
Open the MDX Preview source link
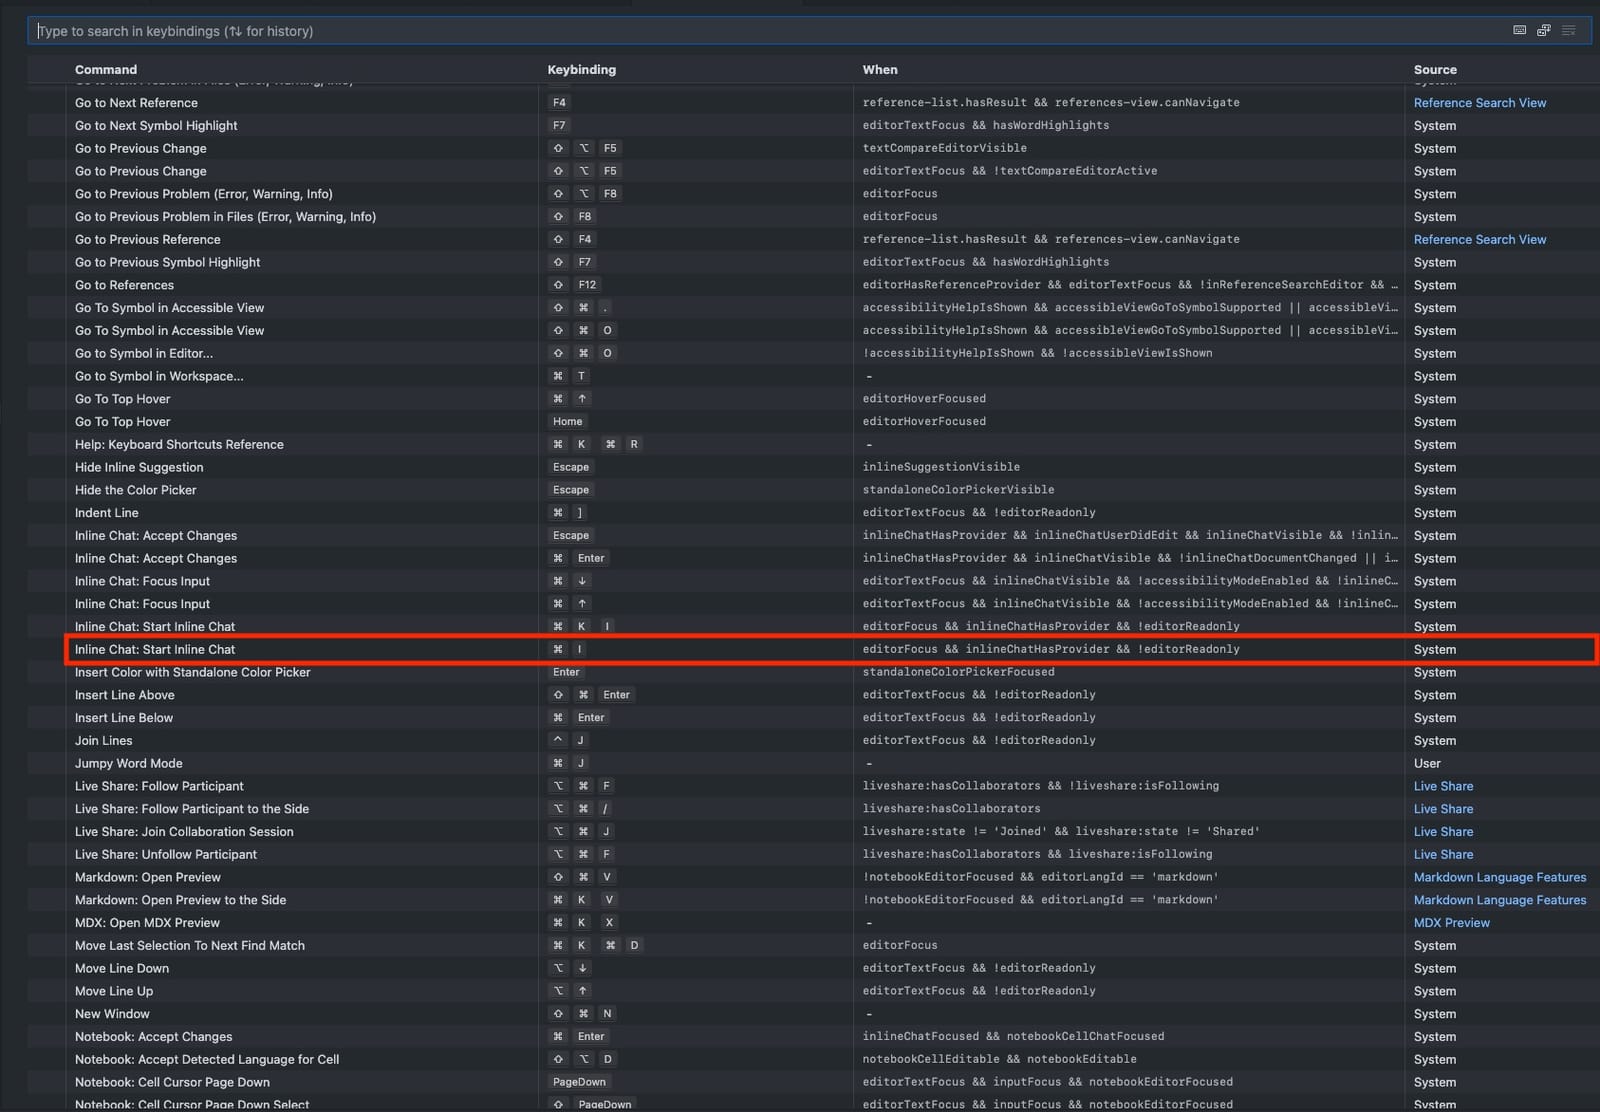(1452, 922)
